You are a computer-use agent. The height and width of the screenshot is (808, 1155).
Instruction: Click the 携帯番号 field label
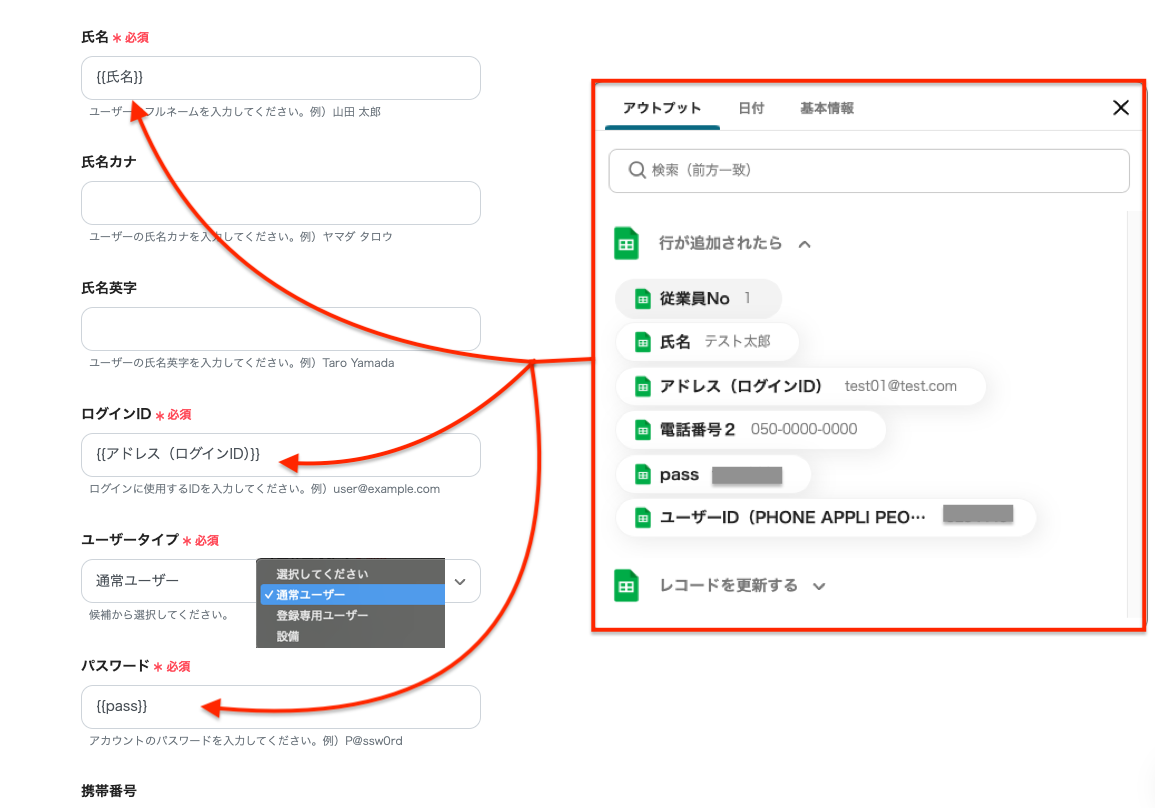tap(109, 791)
